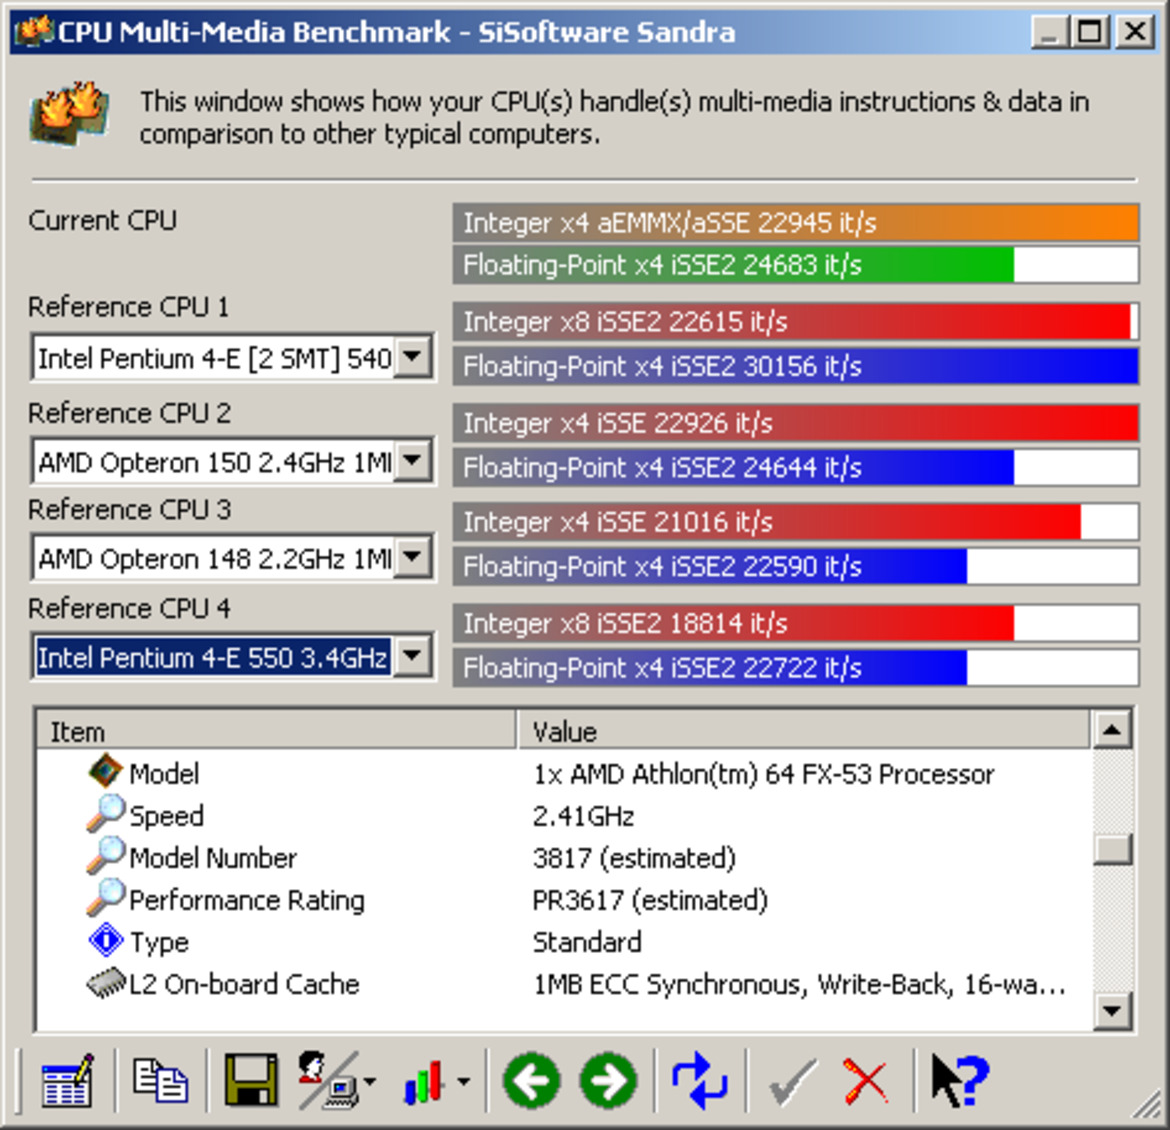Go back with the green left arrow
Image resolution: width=1170 pixels, height=1130 pixels.
coord(531,1081)
